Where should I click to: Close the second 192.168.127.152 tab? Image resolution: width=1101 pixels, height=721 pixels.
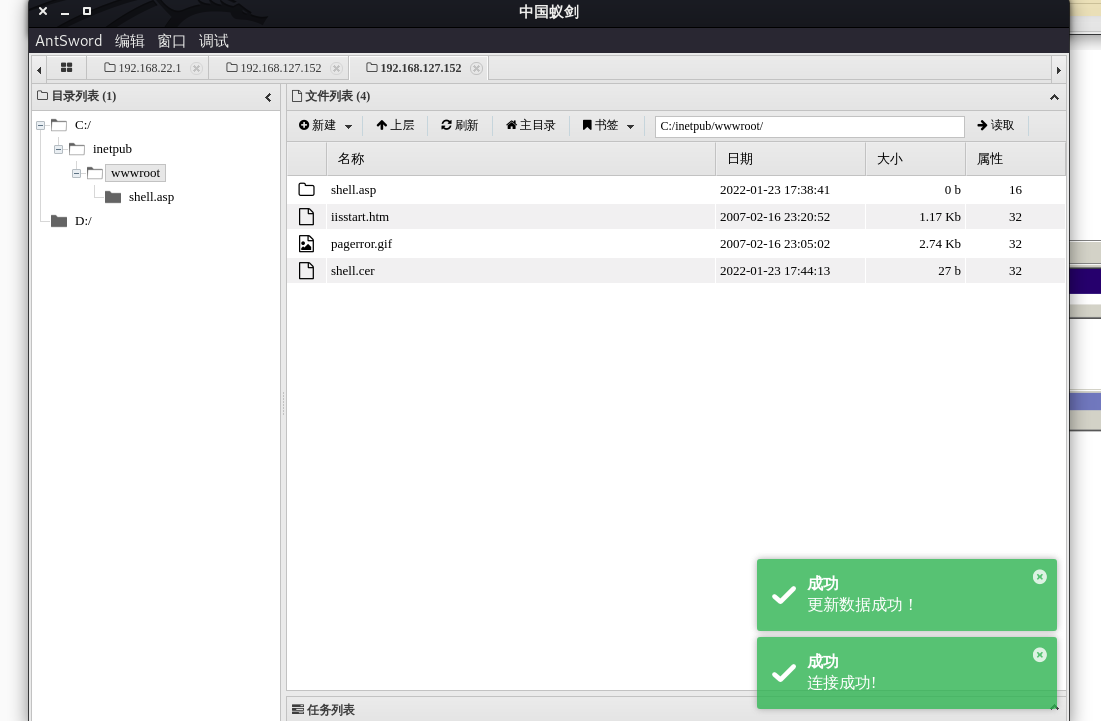pos(336,68)
